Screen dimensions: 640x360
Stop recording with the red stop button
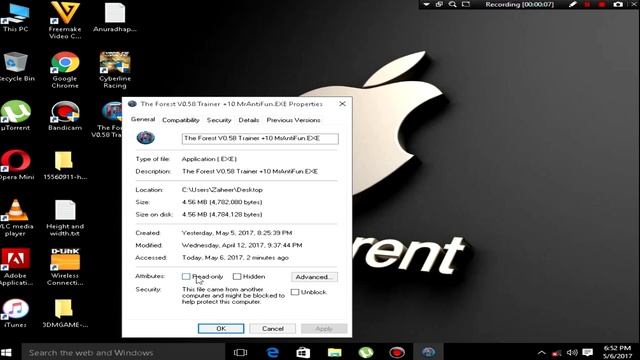point(602,4)
